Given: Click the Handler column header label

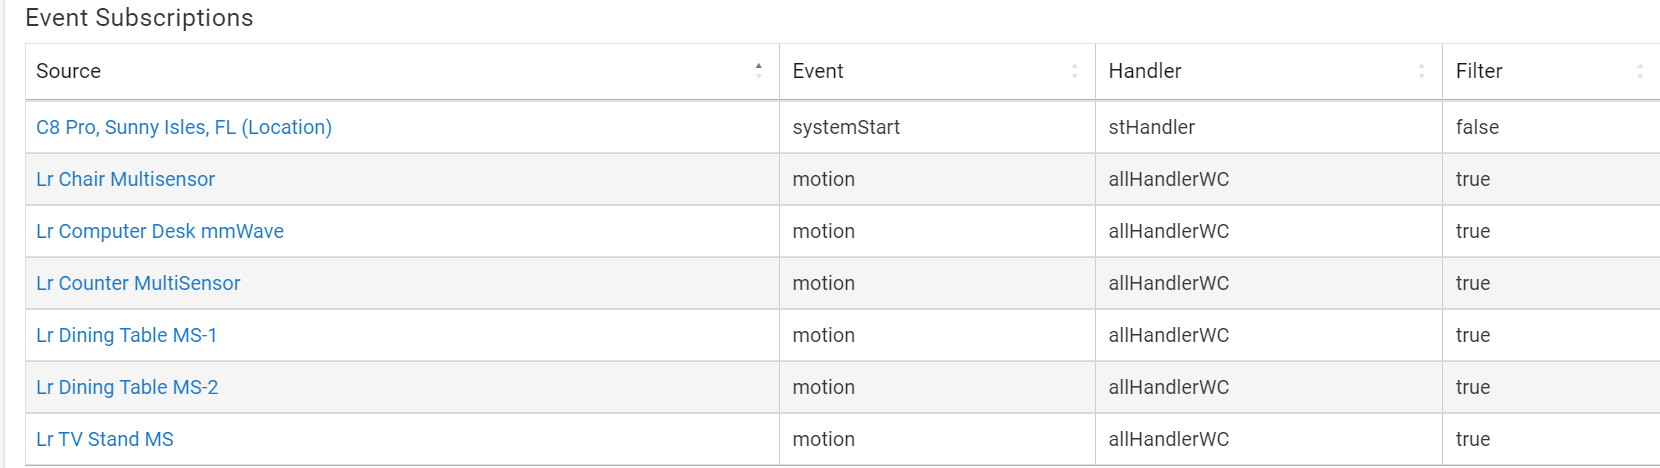Looking at the screenshot, I should pyautogui.click(x=1145, y=71).
